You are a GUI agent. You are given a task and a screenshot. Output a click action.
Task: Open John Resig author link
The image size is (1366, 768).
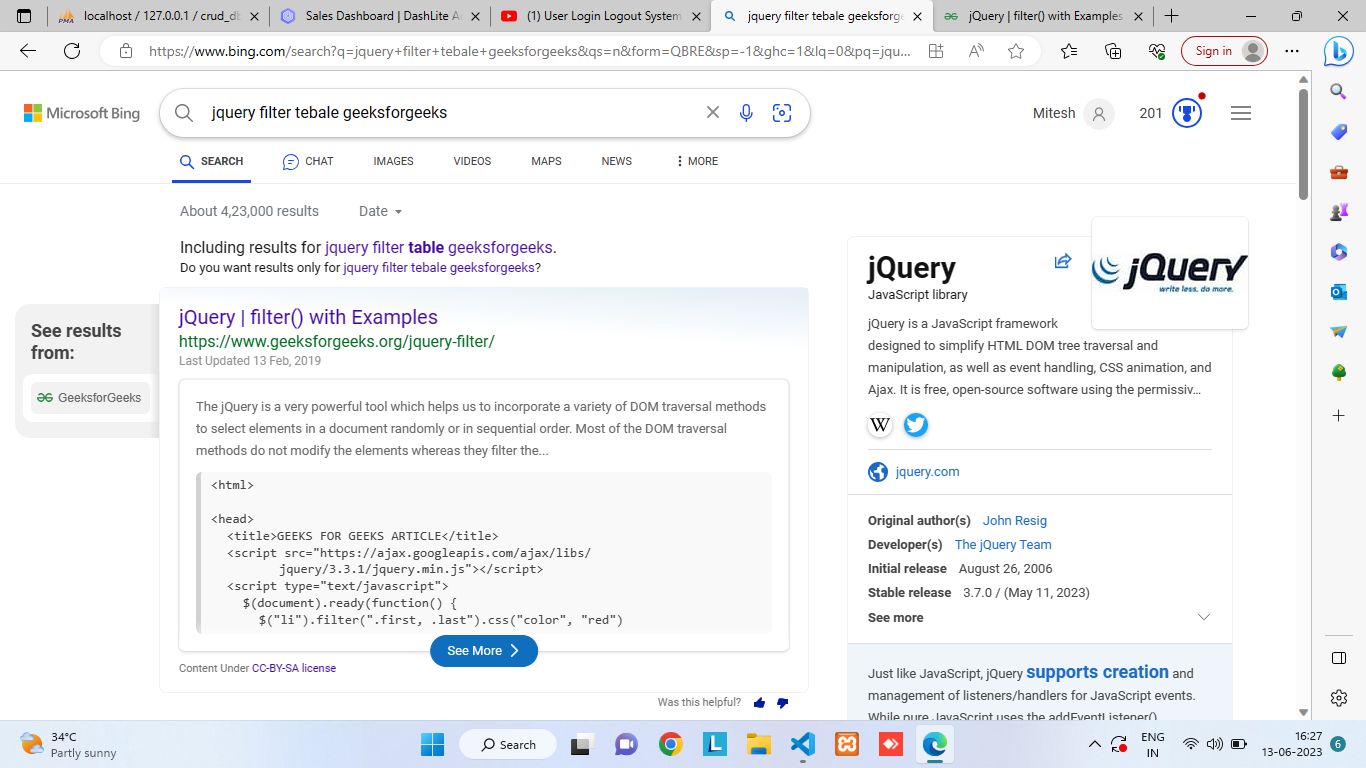coord(1015,521)
